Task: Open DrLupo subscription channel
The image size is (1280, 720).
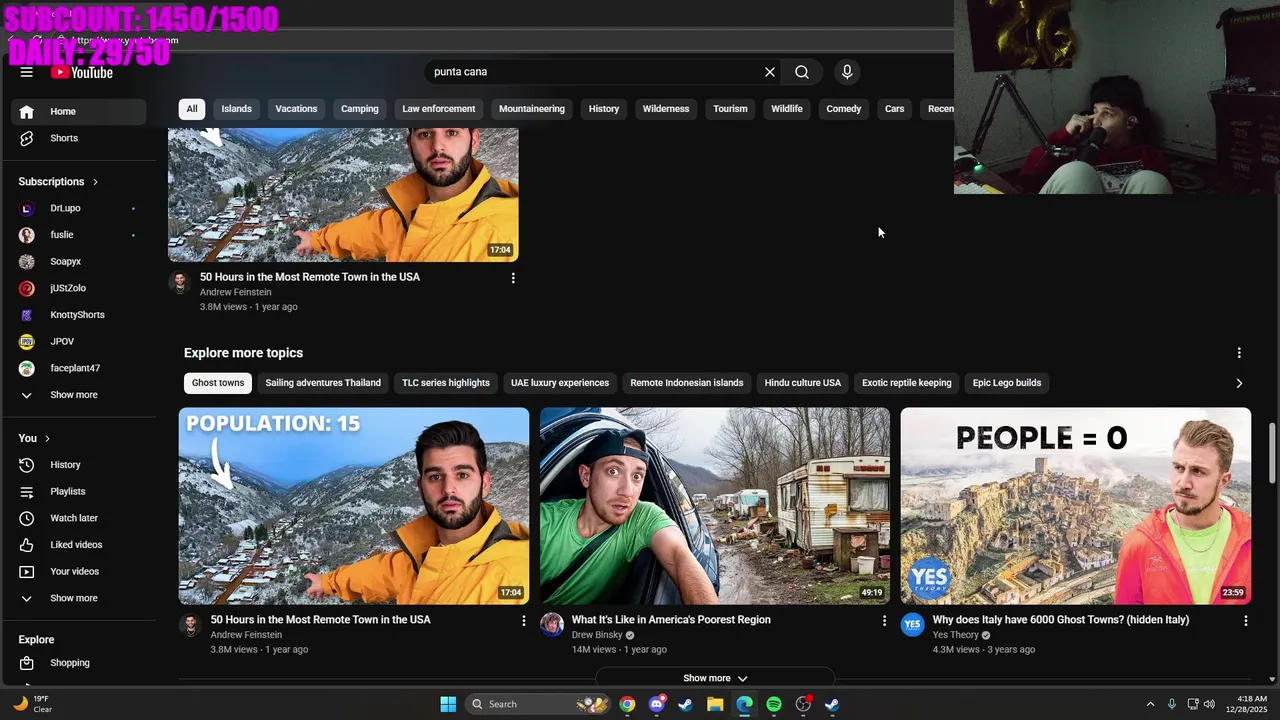Action: pyautogui.click(x=79, y=208)
